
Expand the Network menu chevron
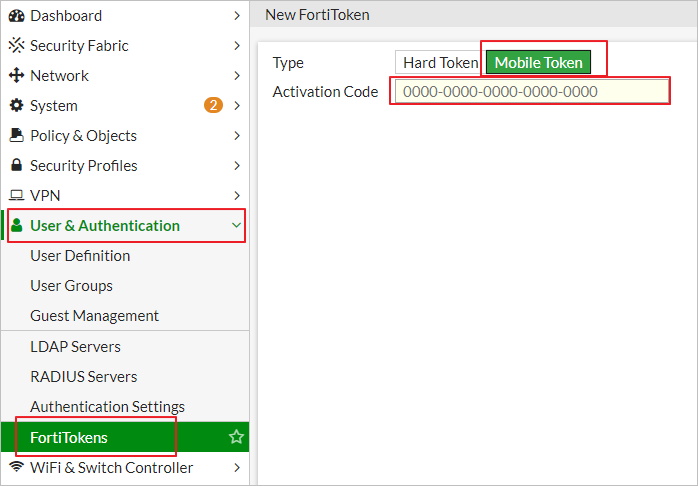click(237, 76)
